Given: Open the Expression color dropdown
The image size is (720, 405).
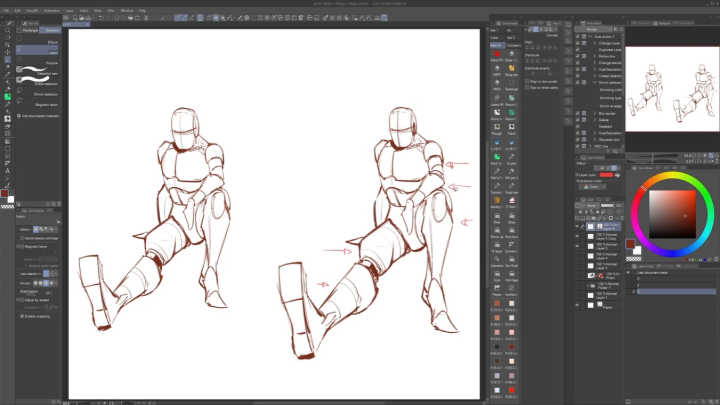Looking at the screenshot, I should [592, 186].
